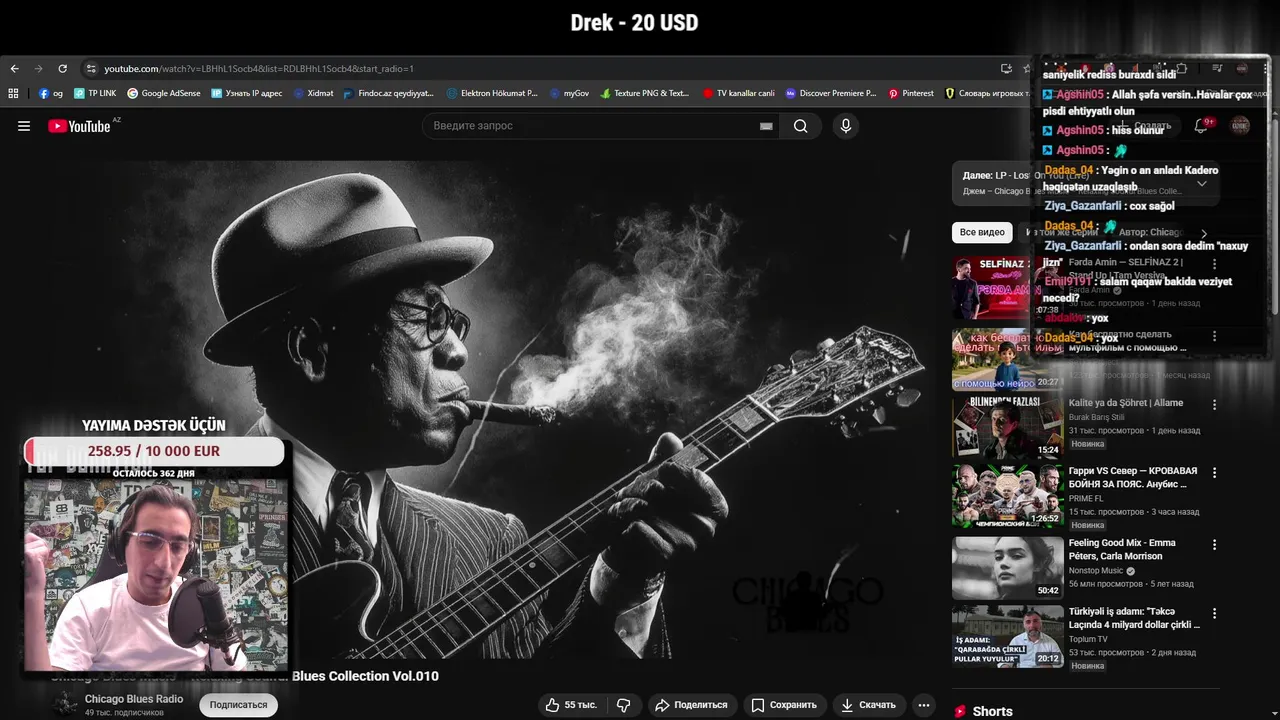
Task: Open the SELFİNAZ video thumbnail
Action: [x=1007, y=287]
